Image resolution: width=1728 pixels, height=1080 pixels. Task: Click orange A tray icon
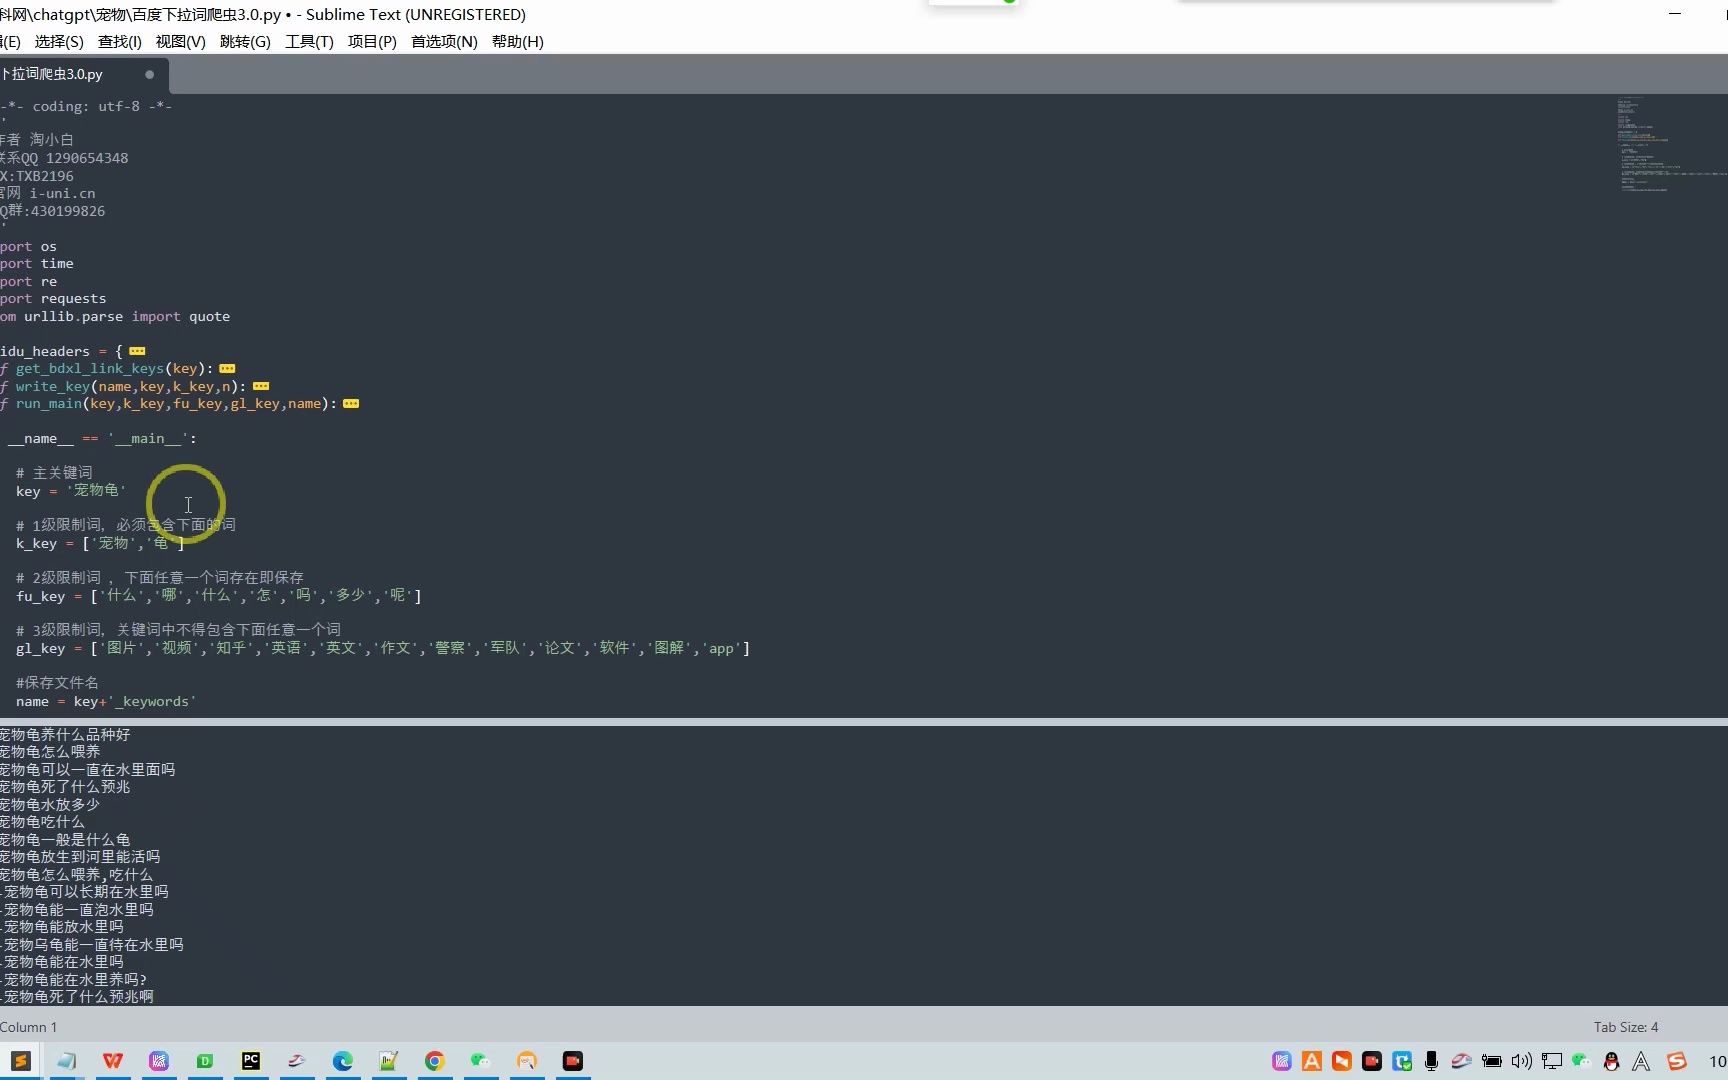[1312, 1061]
